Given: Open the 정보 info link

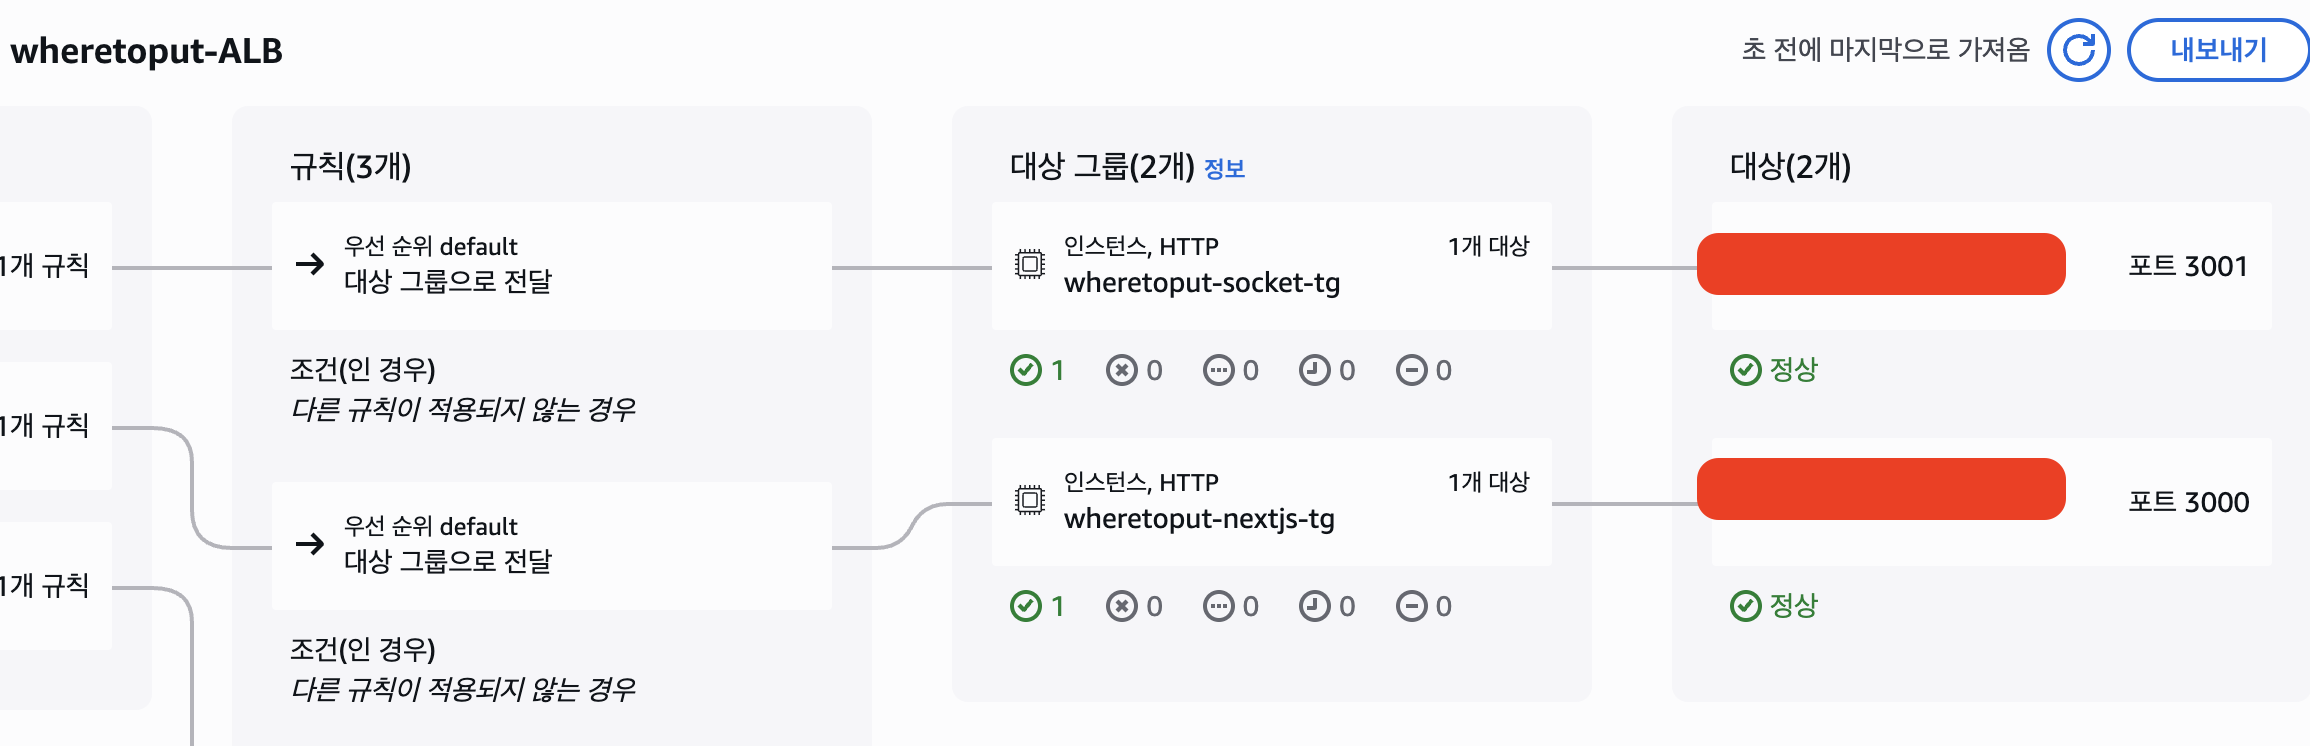Looking at the screenshot, I should 1224,169.
